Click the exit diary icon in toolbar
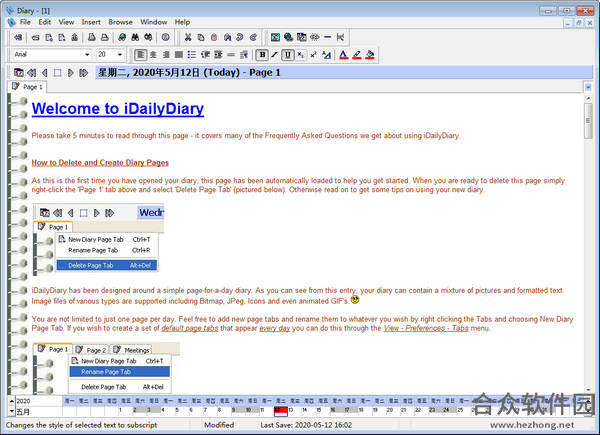Viewport: 600px width, 435px height. (x=18, y=37)
